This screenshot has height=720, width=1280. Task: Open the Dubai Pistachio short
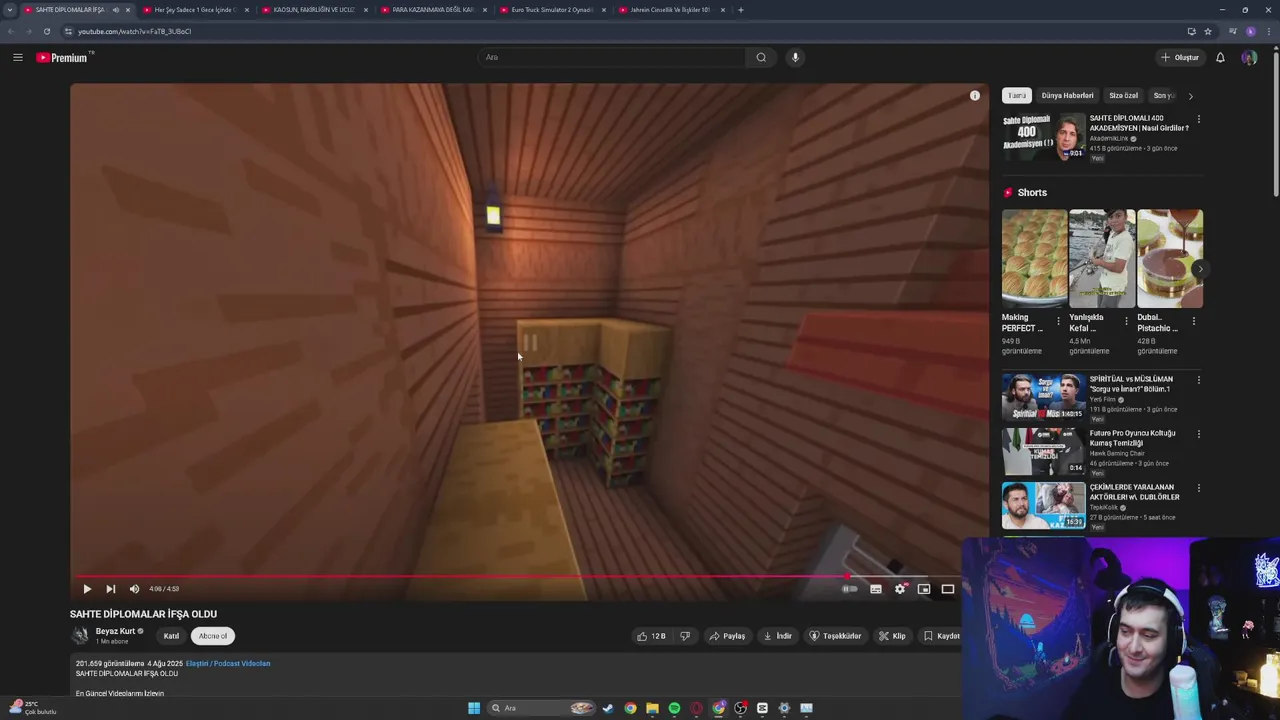[1170, 258]
